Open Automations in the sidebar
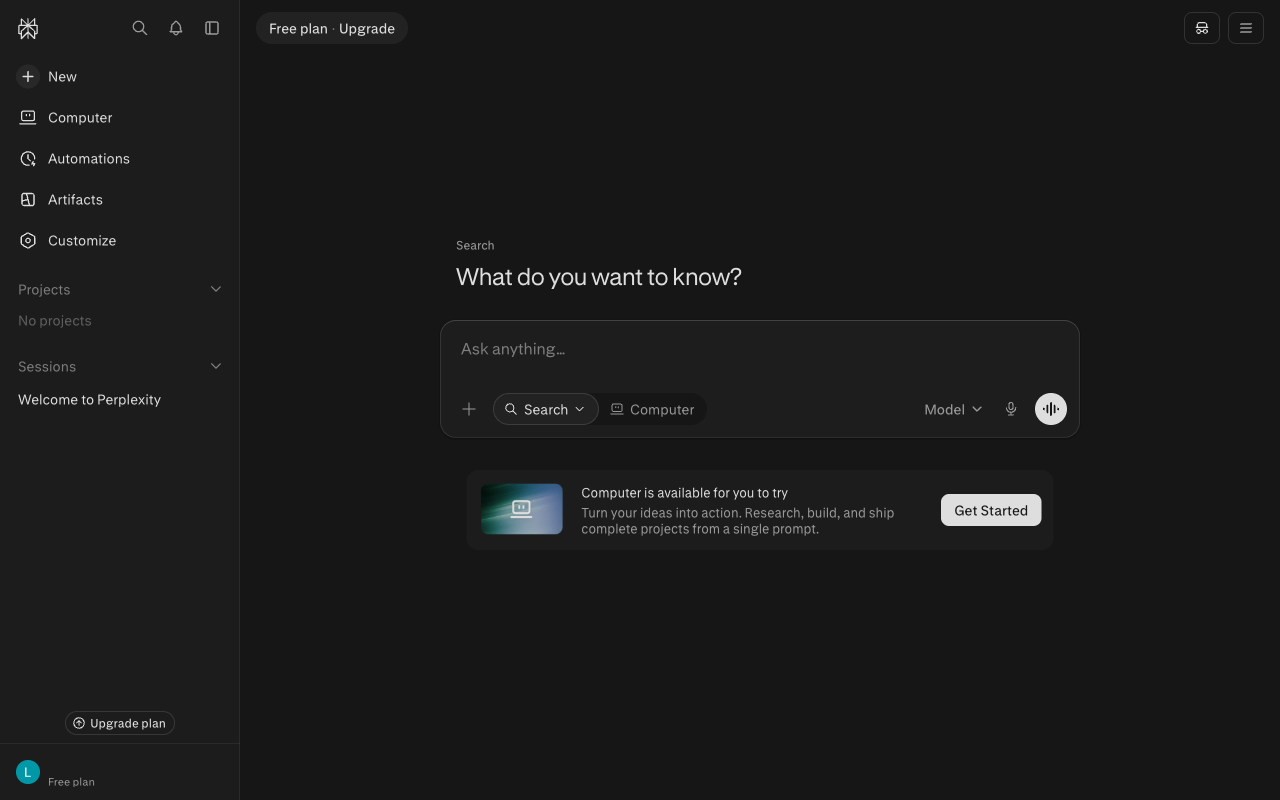Screen dimensions: 1280x800 [120, 158]
